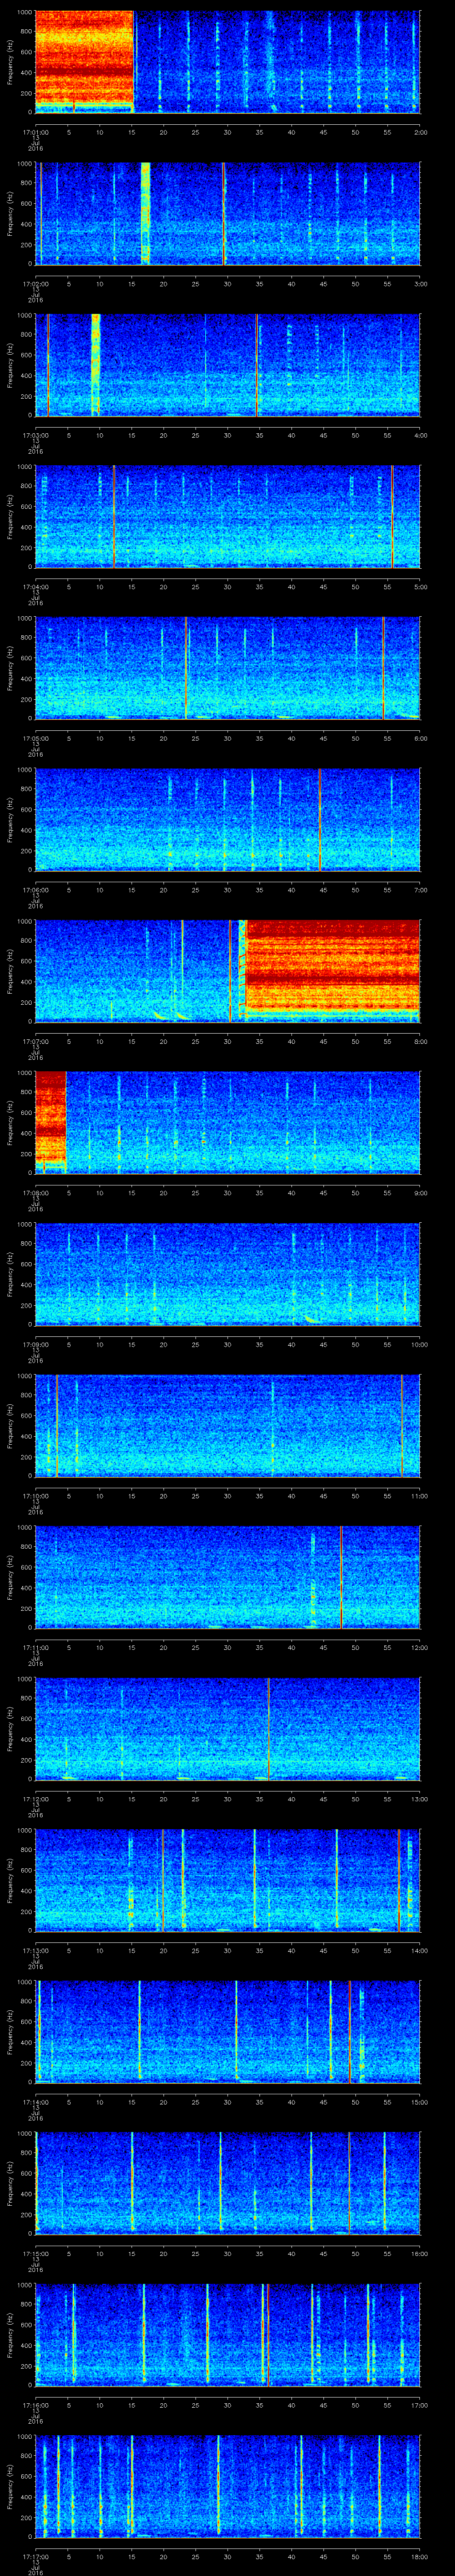Click the 17:05:00 timestamp label

coord(36,738)
